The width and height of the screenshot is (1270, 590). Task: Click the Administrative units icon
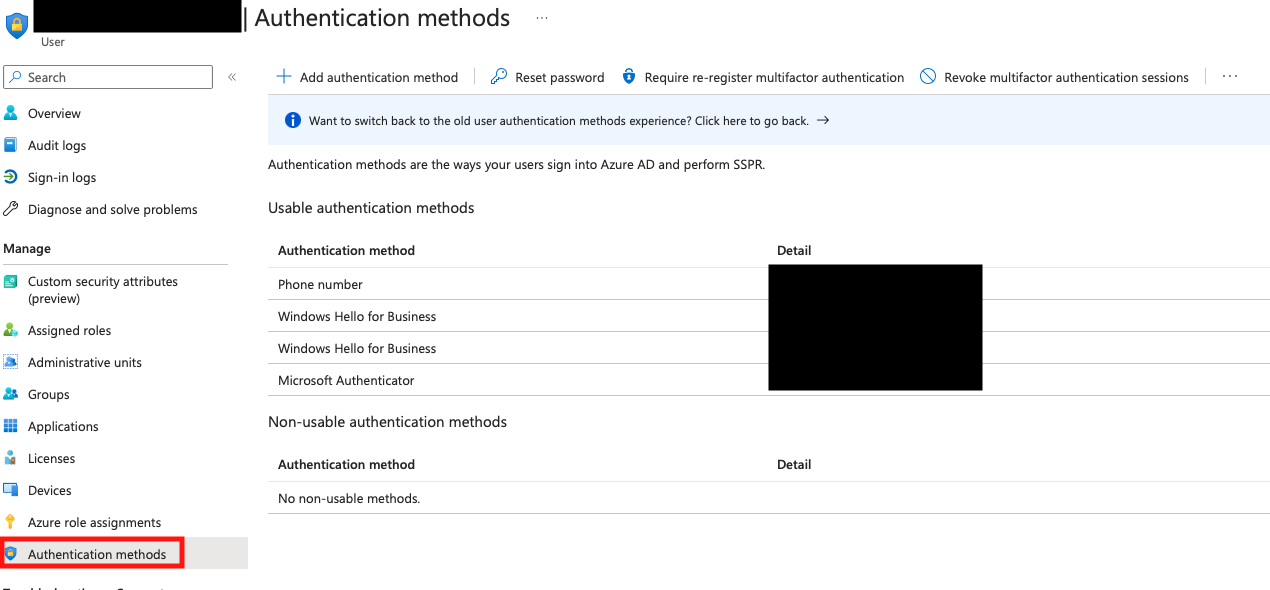click(11, 362)
